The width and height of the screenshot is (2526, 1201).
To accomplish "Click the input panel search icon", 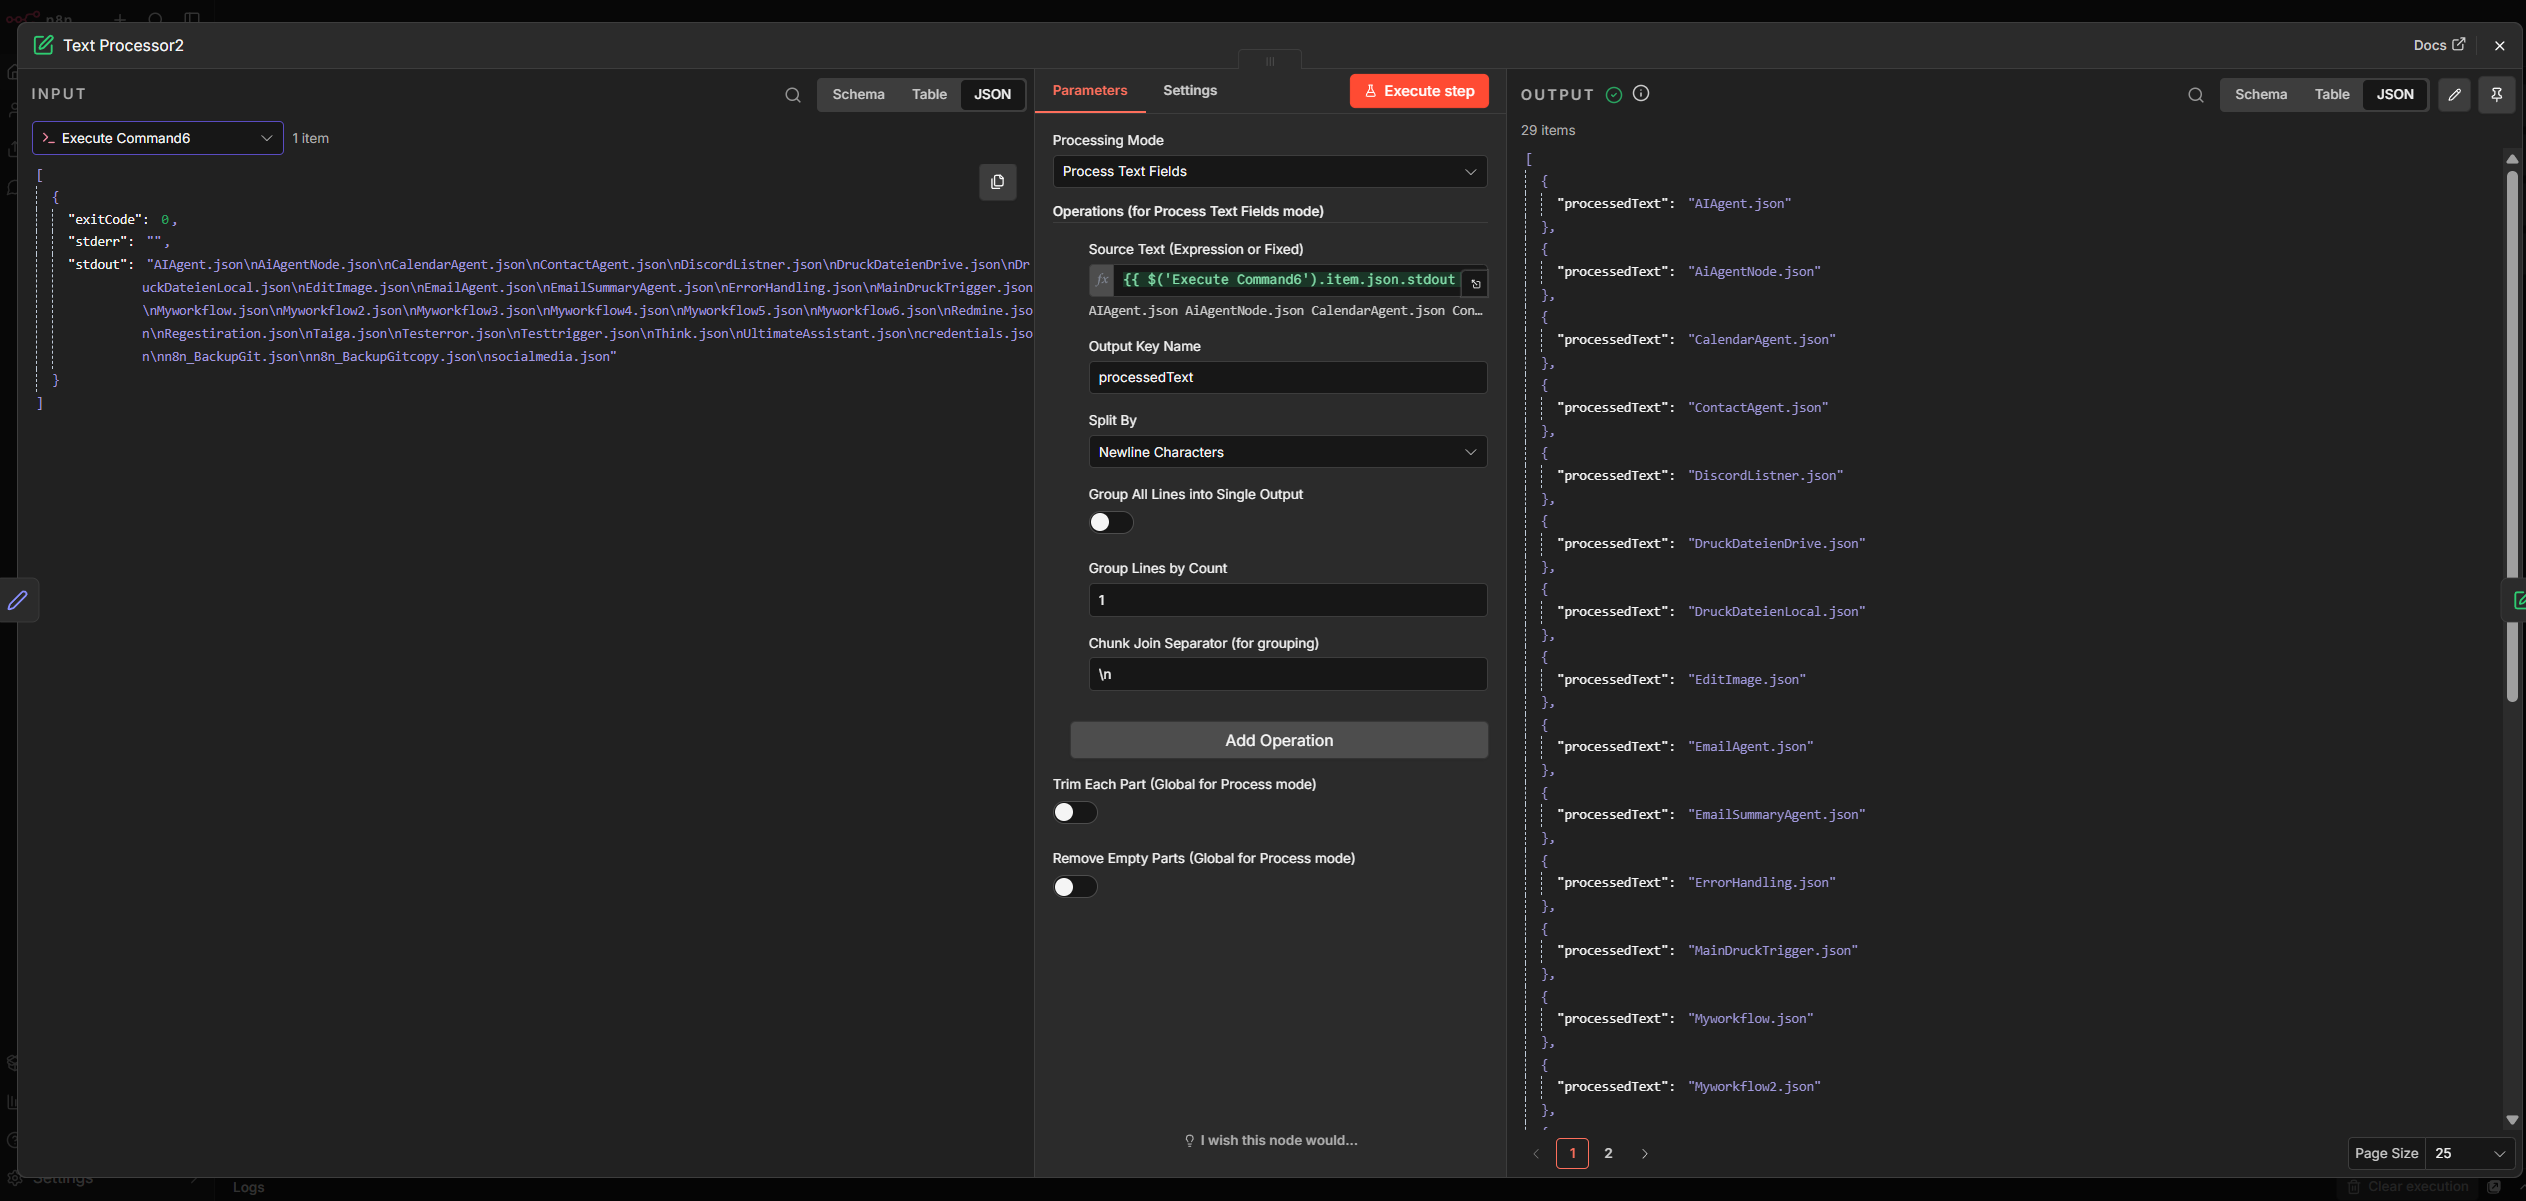I will point(792,95).
